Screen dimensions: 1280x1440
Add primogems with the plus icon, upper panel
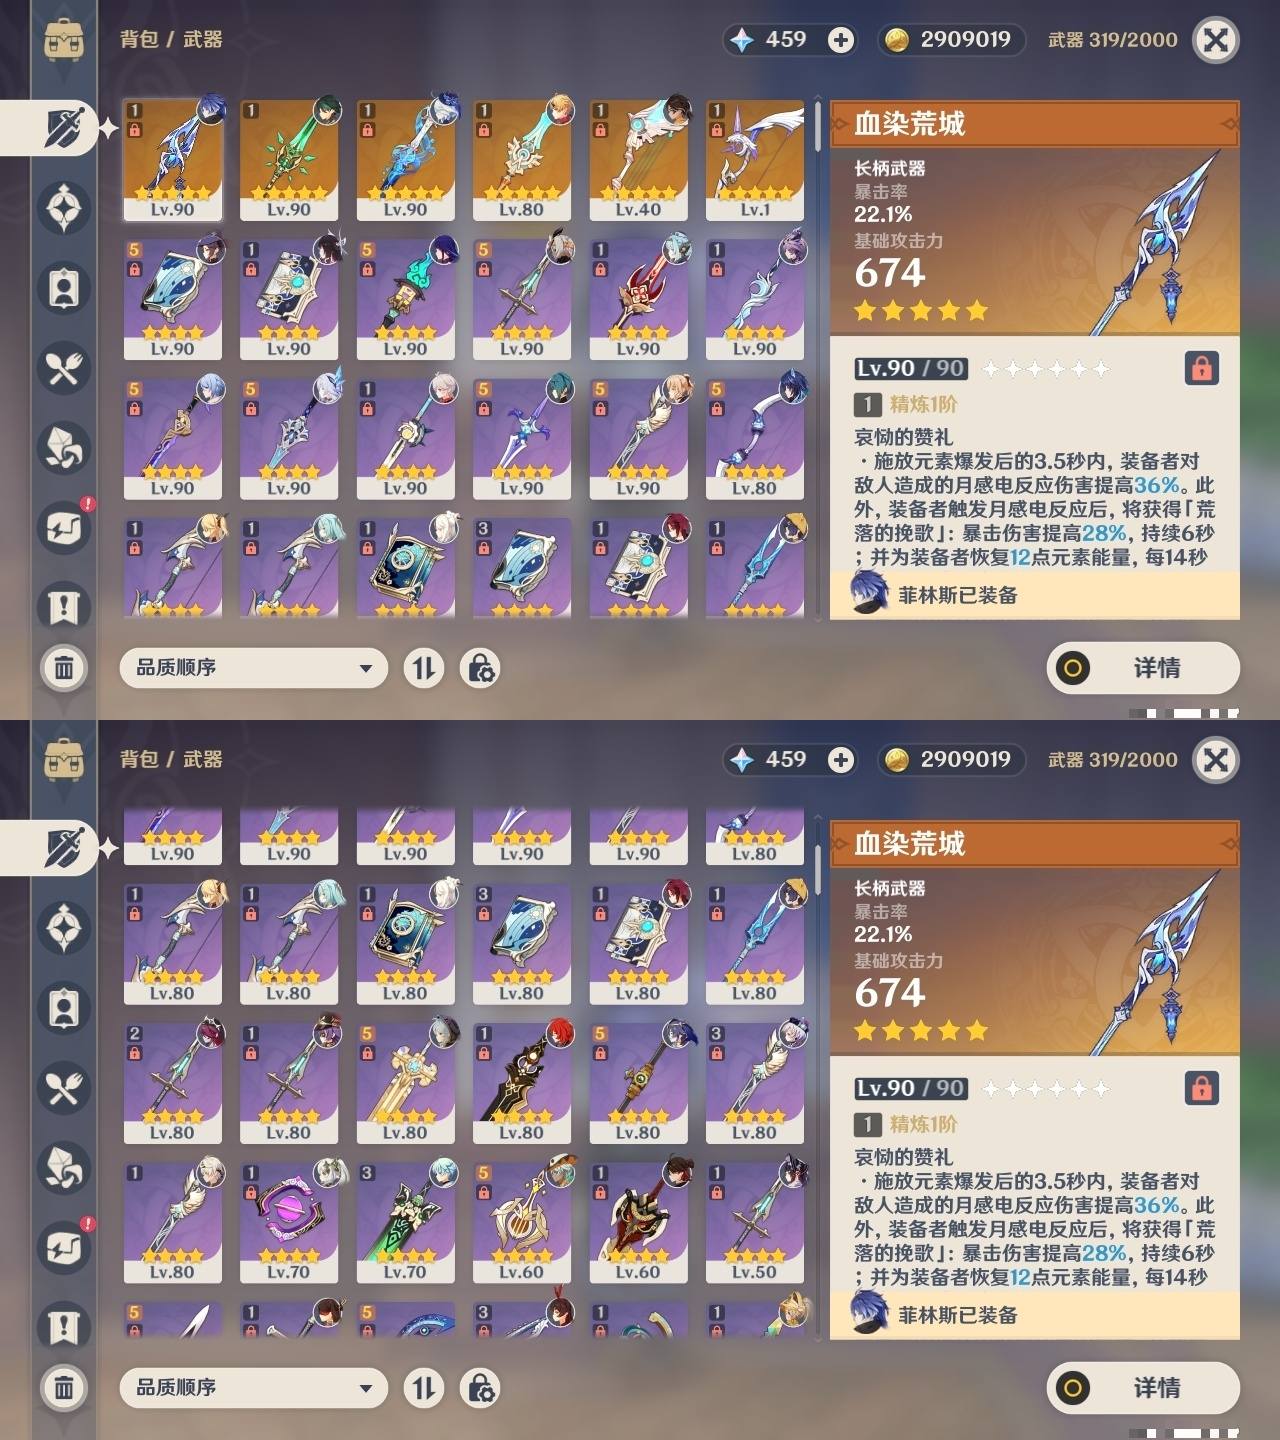(841, 40)
